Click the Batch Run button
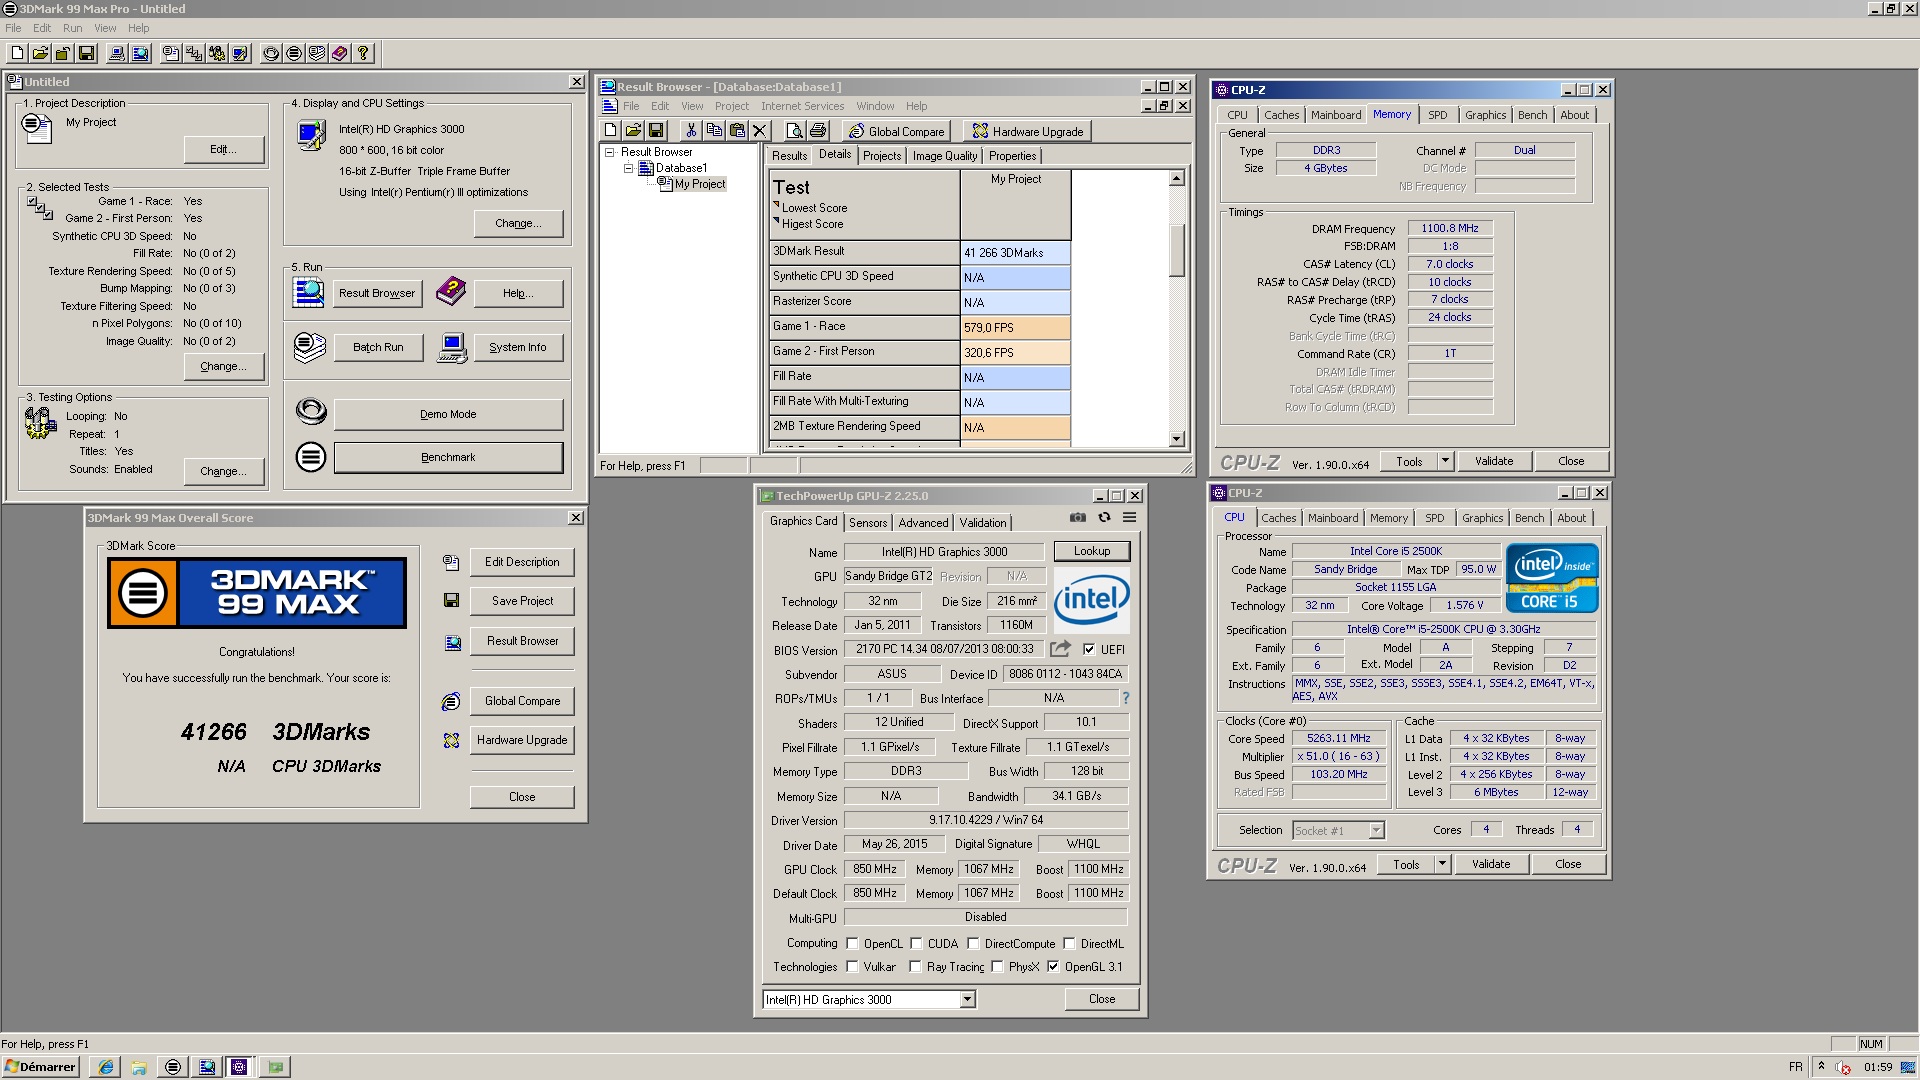This screenshot has height=1080, width=1920. point(378,347)
